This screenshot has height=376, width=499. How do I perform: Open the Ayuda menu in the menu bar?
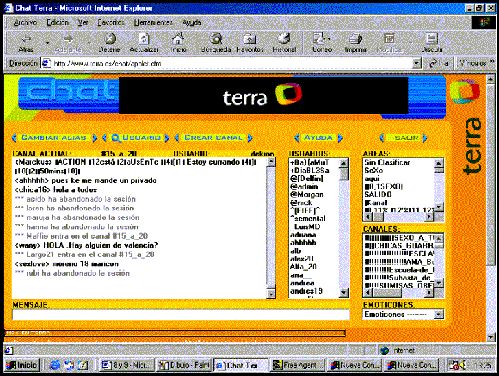point(192,23)
